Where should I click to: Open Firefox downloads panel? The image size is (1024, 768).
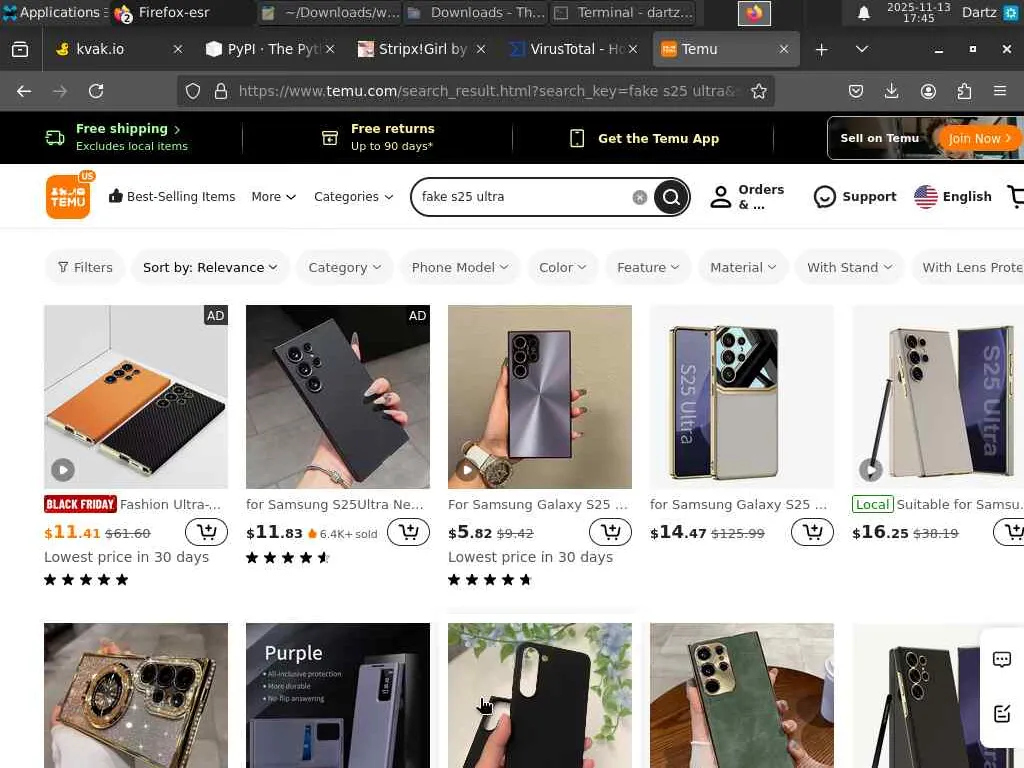(891, 91)
